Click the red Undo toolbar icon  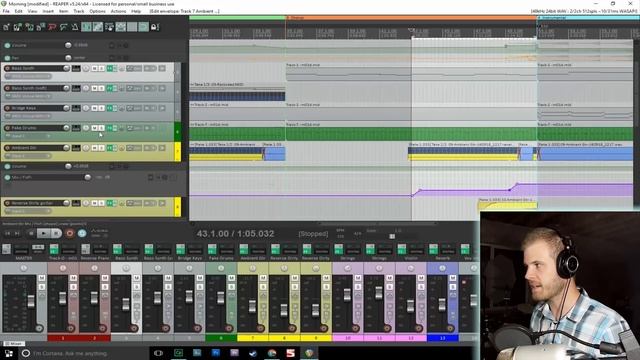pos(52,27)
